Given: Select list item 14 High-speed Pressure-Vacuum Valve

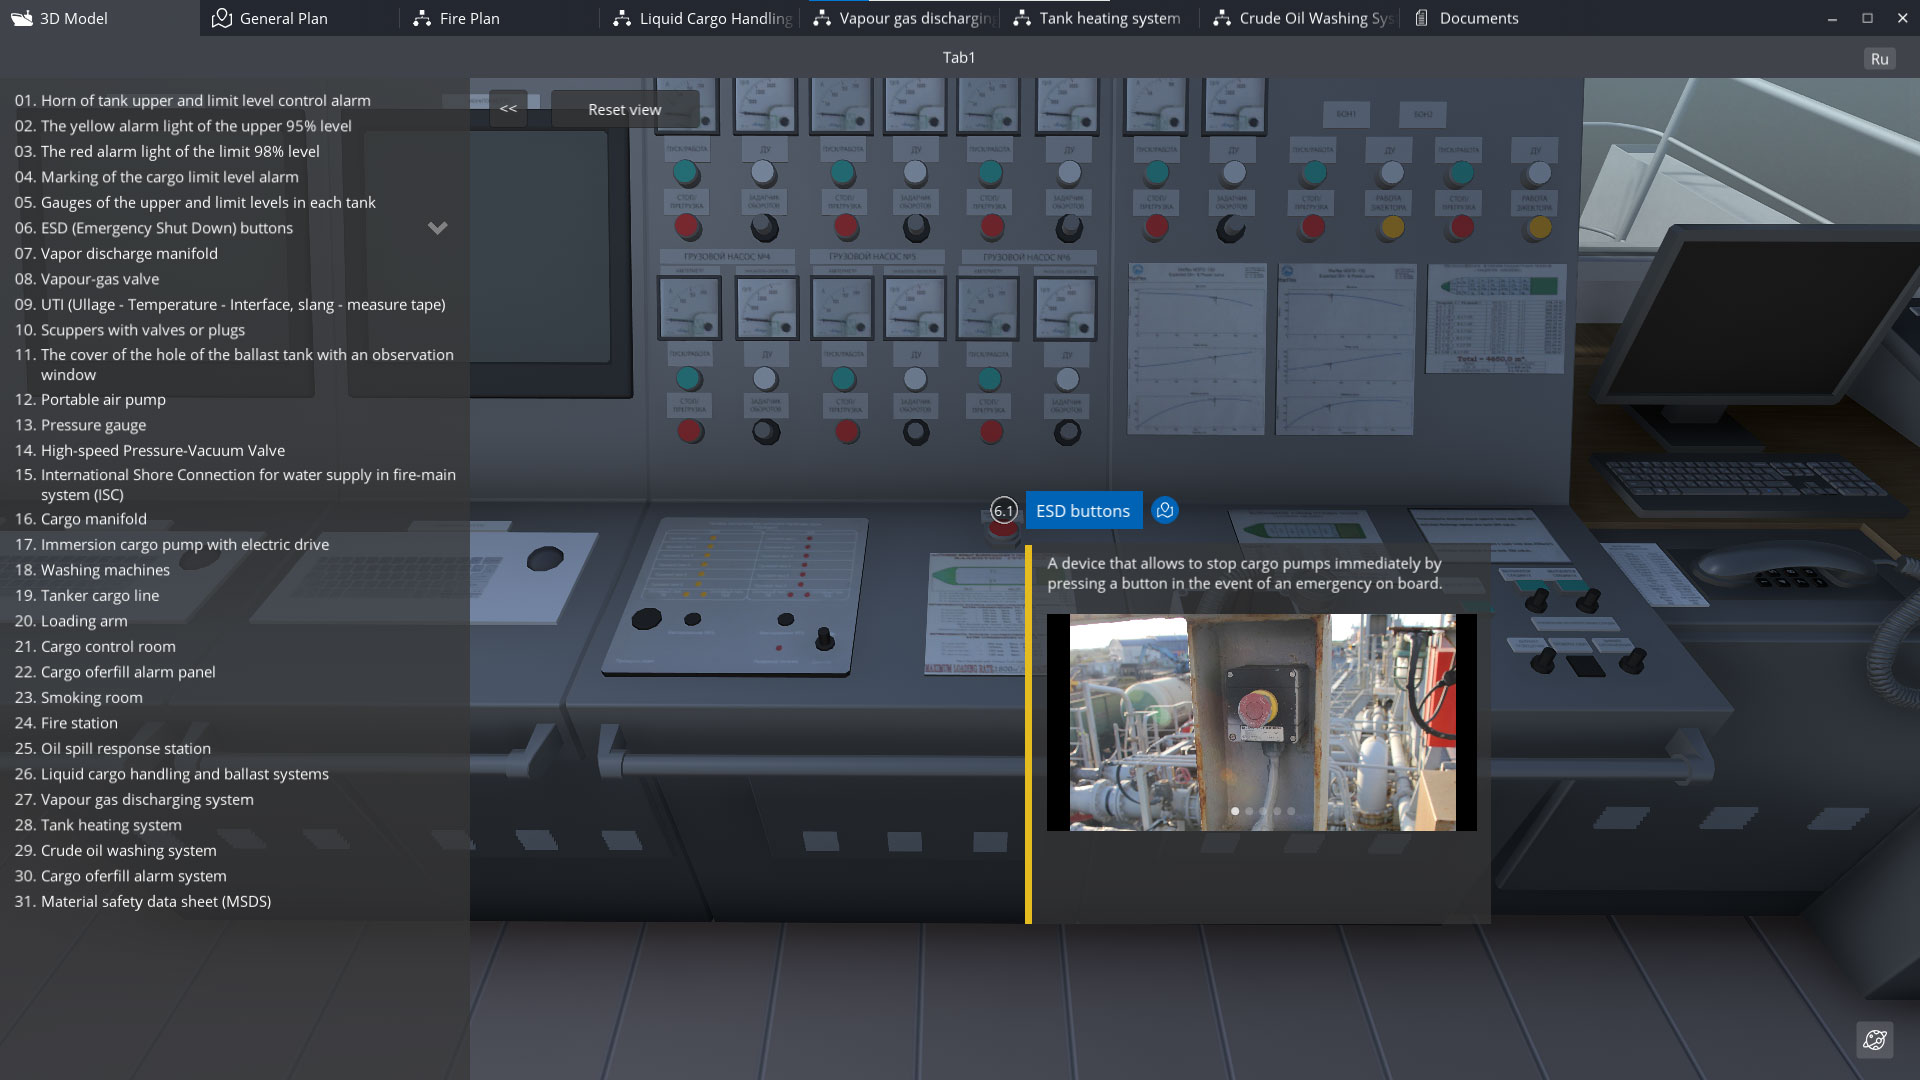Looking at the screenshot, I should tap(163, 450).
